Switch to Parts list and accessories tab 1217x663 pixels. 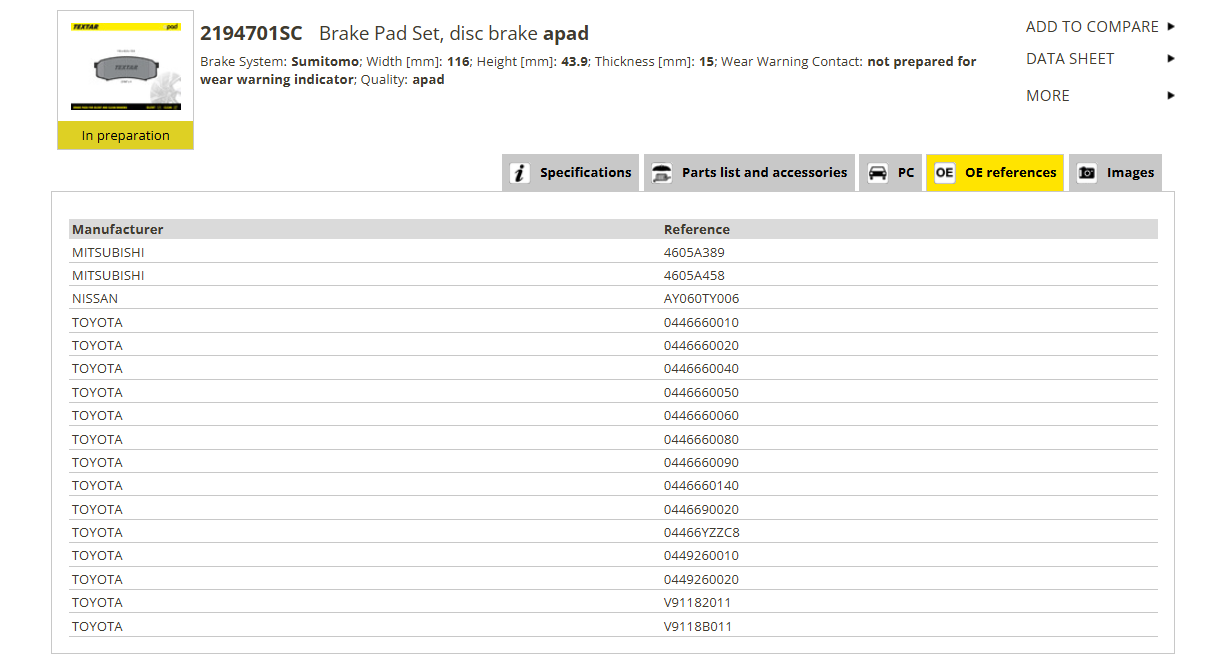tap(749, 173)
